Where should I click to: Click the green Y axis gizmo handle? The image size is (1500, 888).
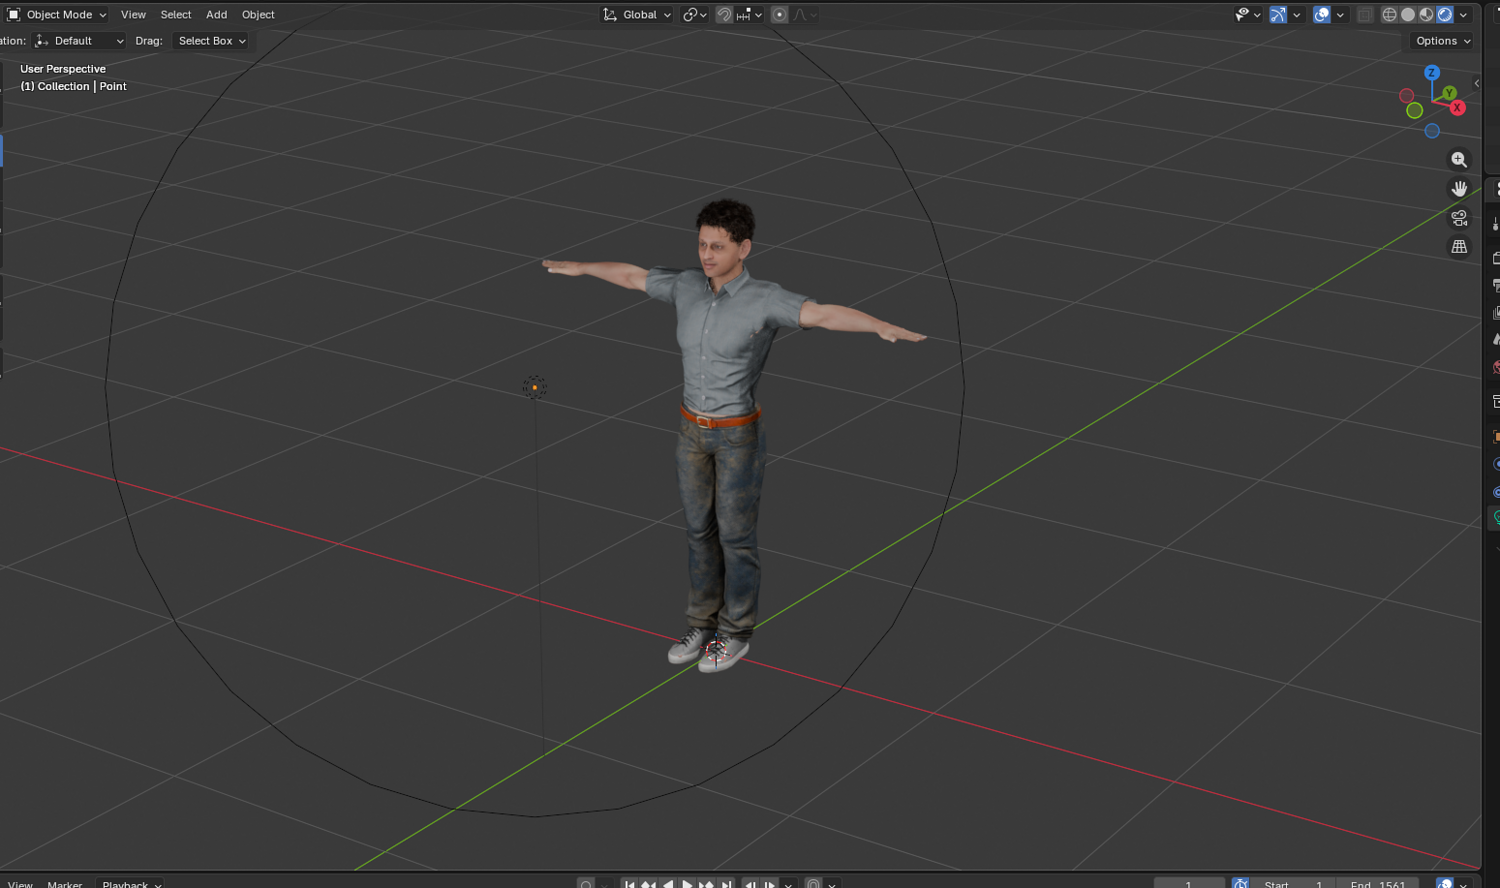(x=1449, y=93)
